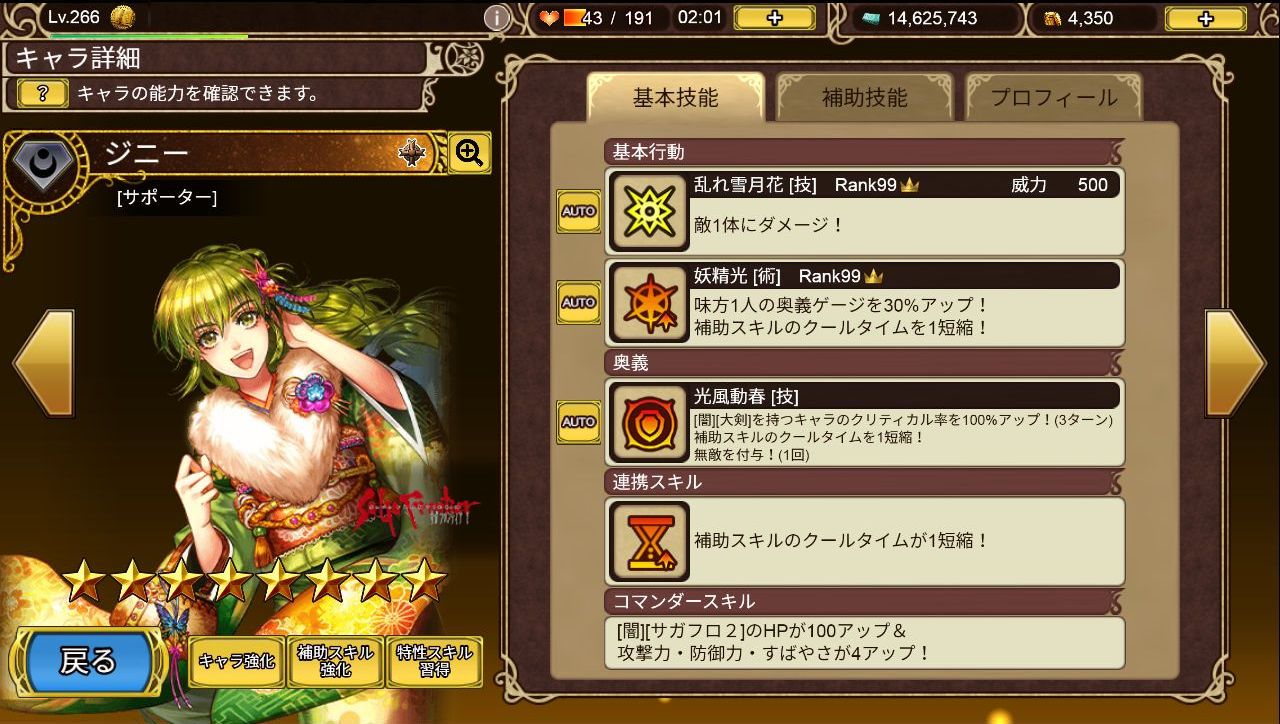Click the yellow question mark help icon

click(43, 94)
